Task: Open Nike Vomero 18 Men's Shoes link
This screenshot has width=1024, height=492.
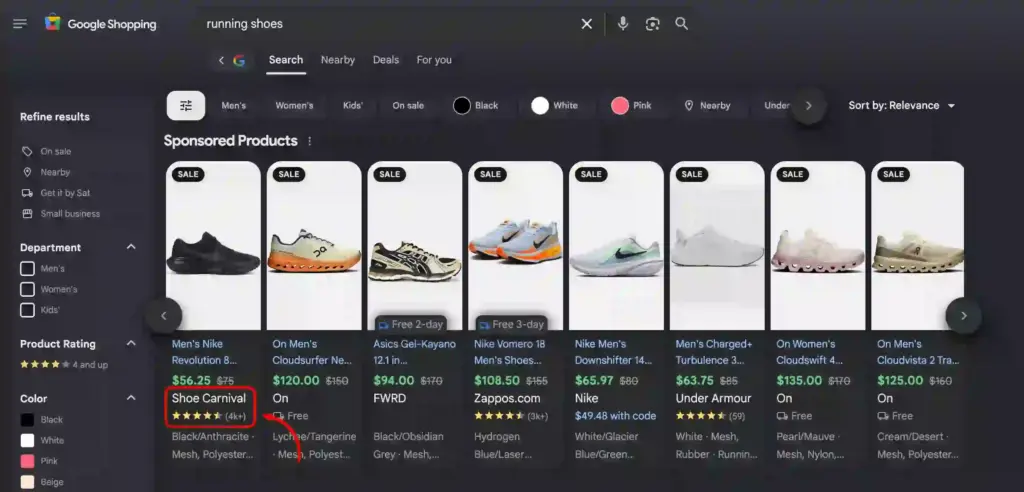Action: coord(508,352)
